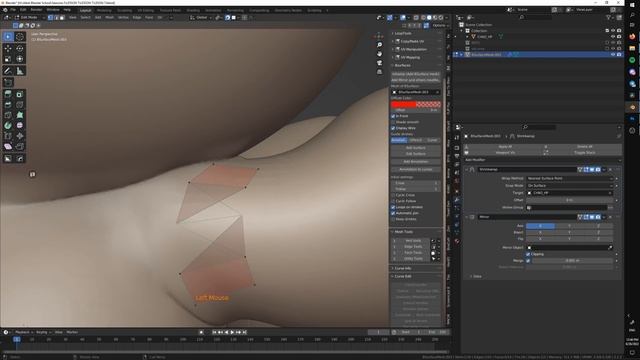The width and height of the screenshot is (640, 360).
Task: Open the Edit menu in top bar
Action: pyautogui.click(x=23, y=9)
